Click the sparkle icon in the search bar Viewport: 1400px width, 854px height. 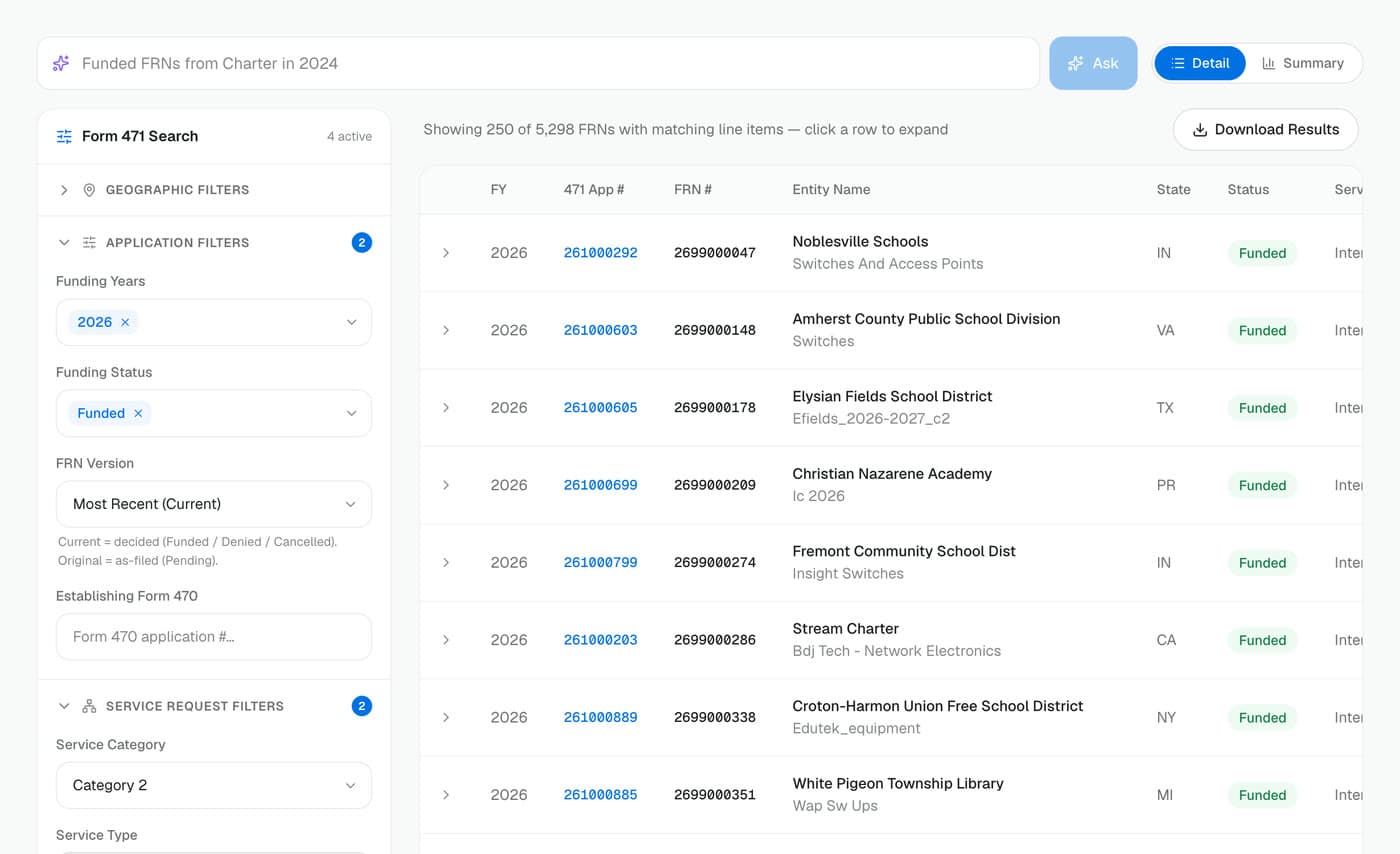[61, 63]
